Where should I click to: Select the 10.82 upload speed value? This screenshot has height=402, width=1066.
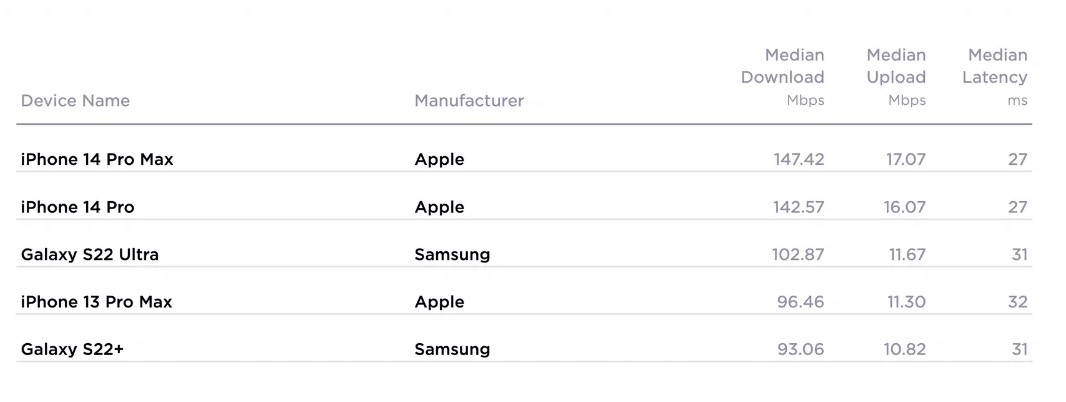906,350
